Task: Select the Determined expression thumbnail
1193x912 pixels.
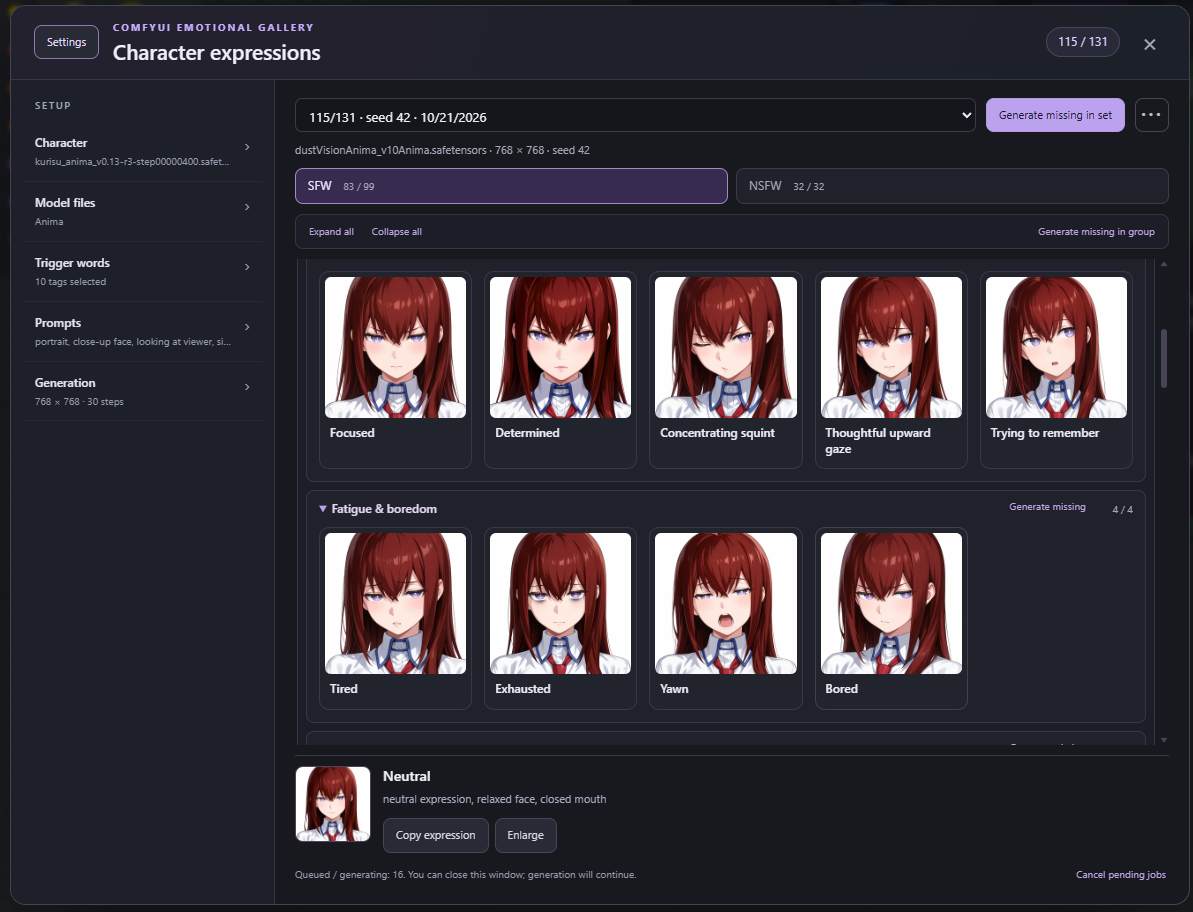Action: point(561,348)
